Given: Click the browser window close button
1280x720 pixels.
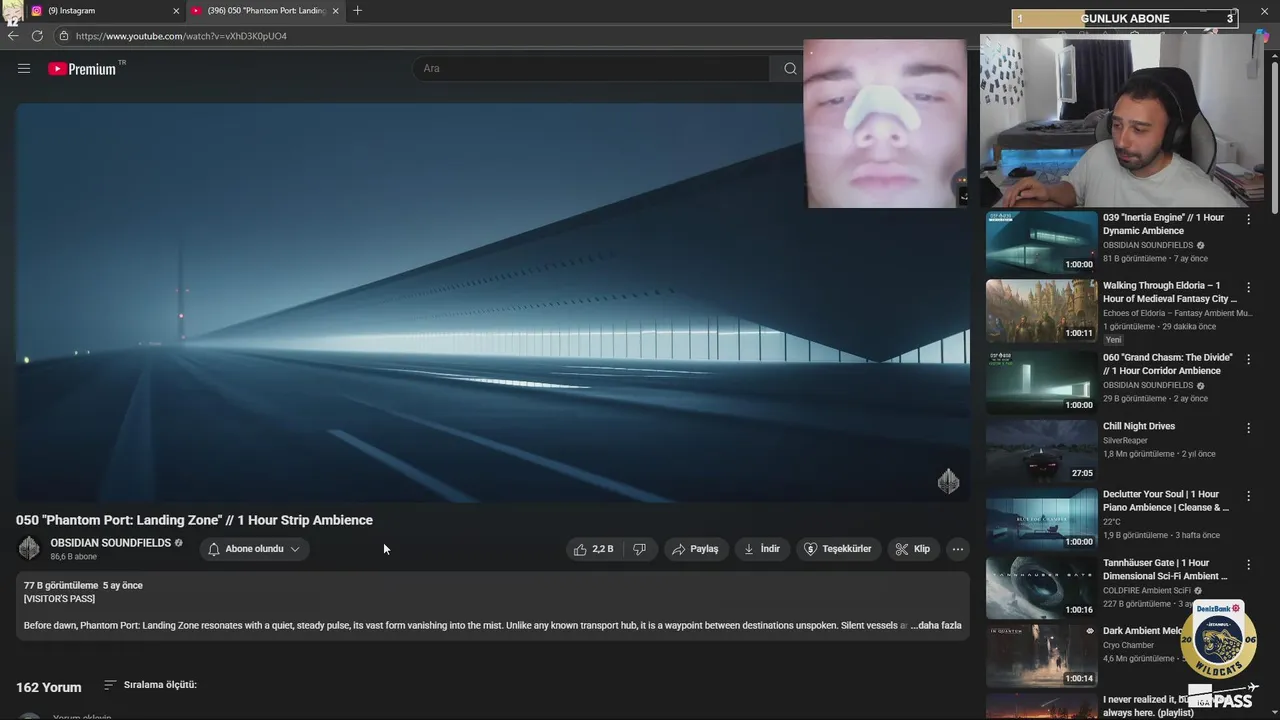Looking at the screenshot, I should coord(1264,11).
